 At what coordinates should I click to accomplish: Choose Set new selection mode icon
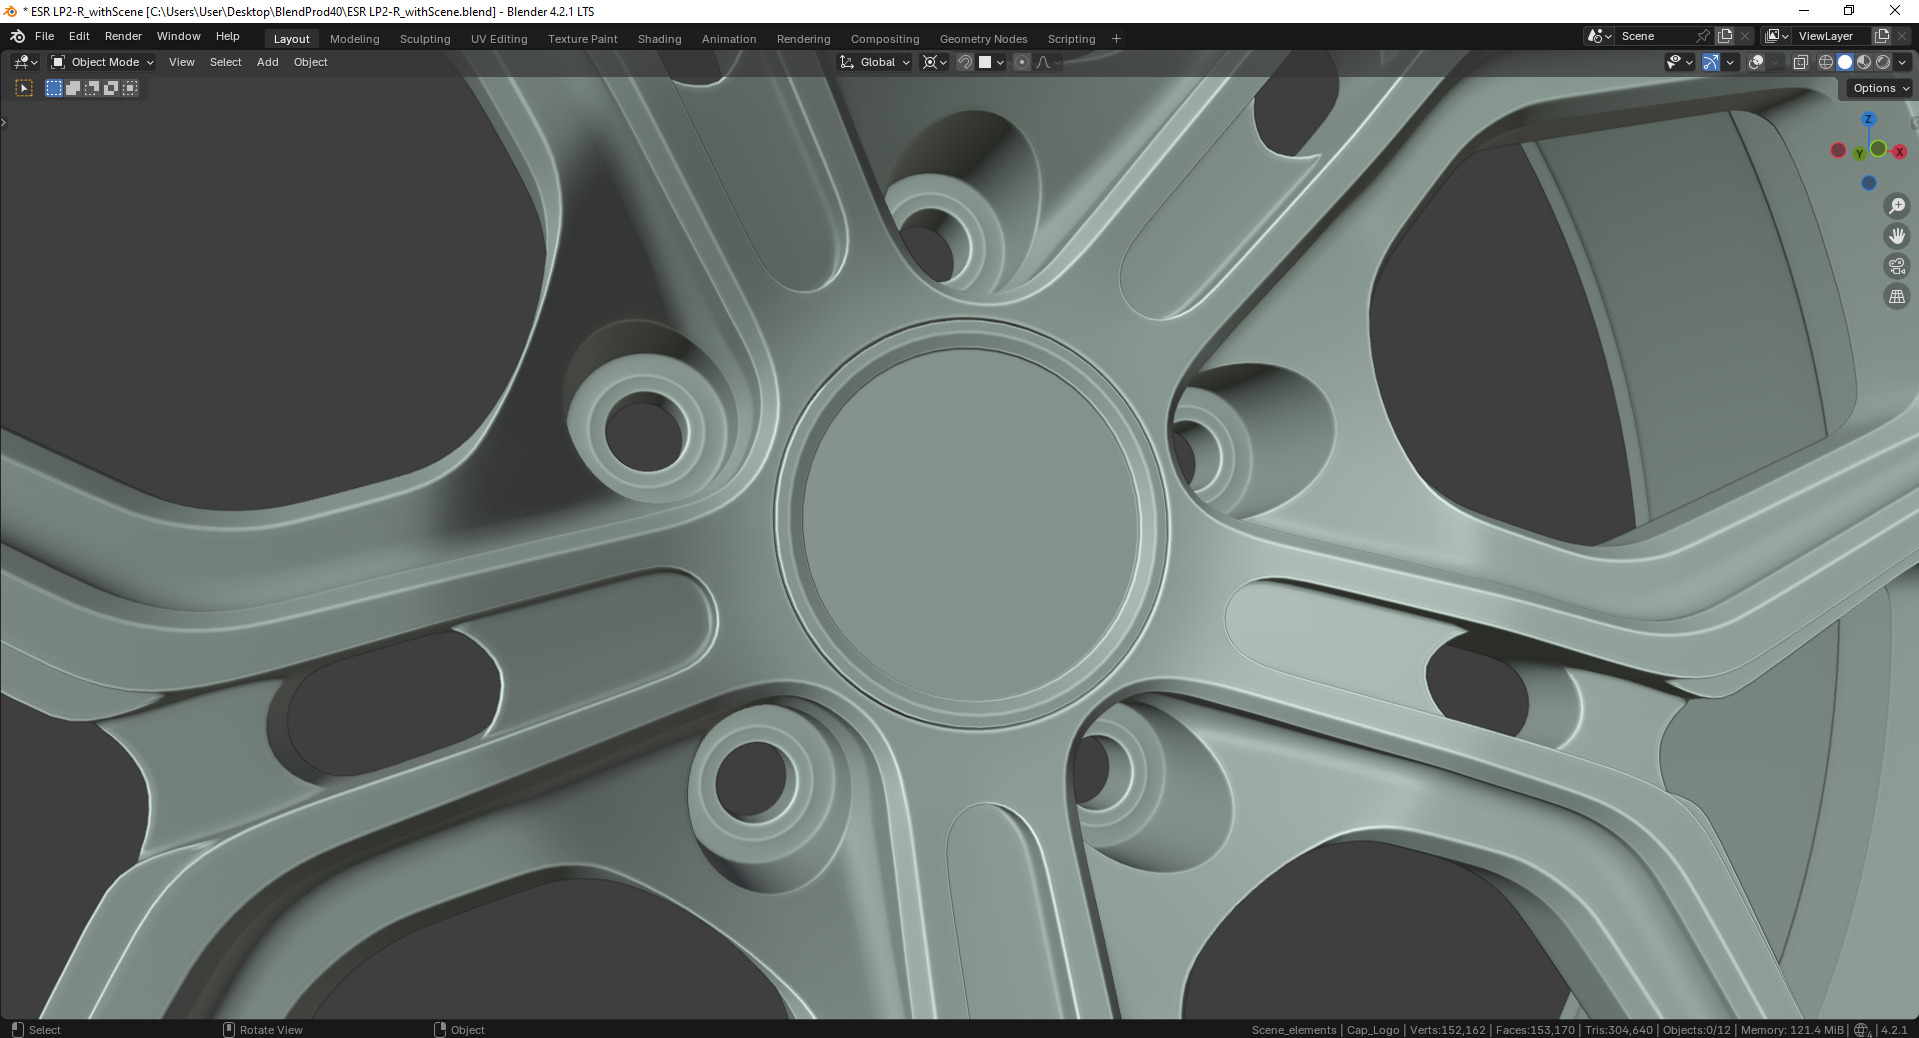point(54,88)
